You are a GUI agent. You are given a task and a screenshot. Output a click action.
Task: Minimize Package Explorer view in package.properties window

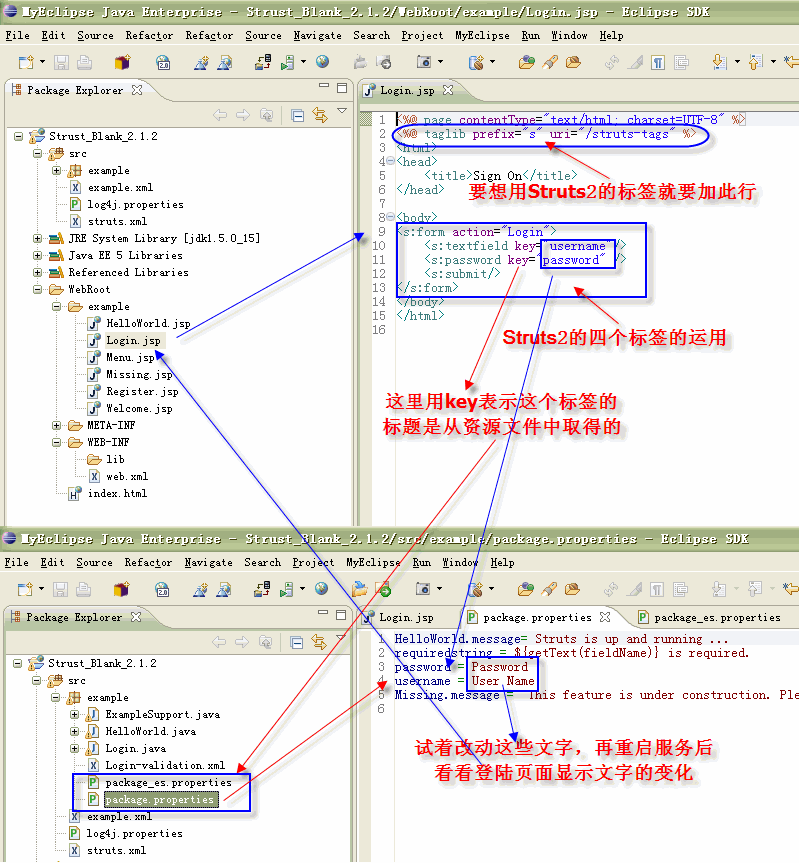[x=323, y=612]
